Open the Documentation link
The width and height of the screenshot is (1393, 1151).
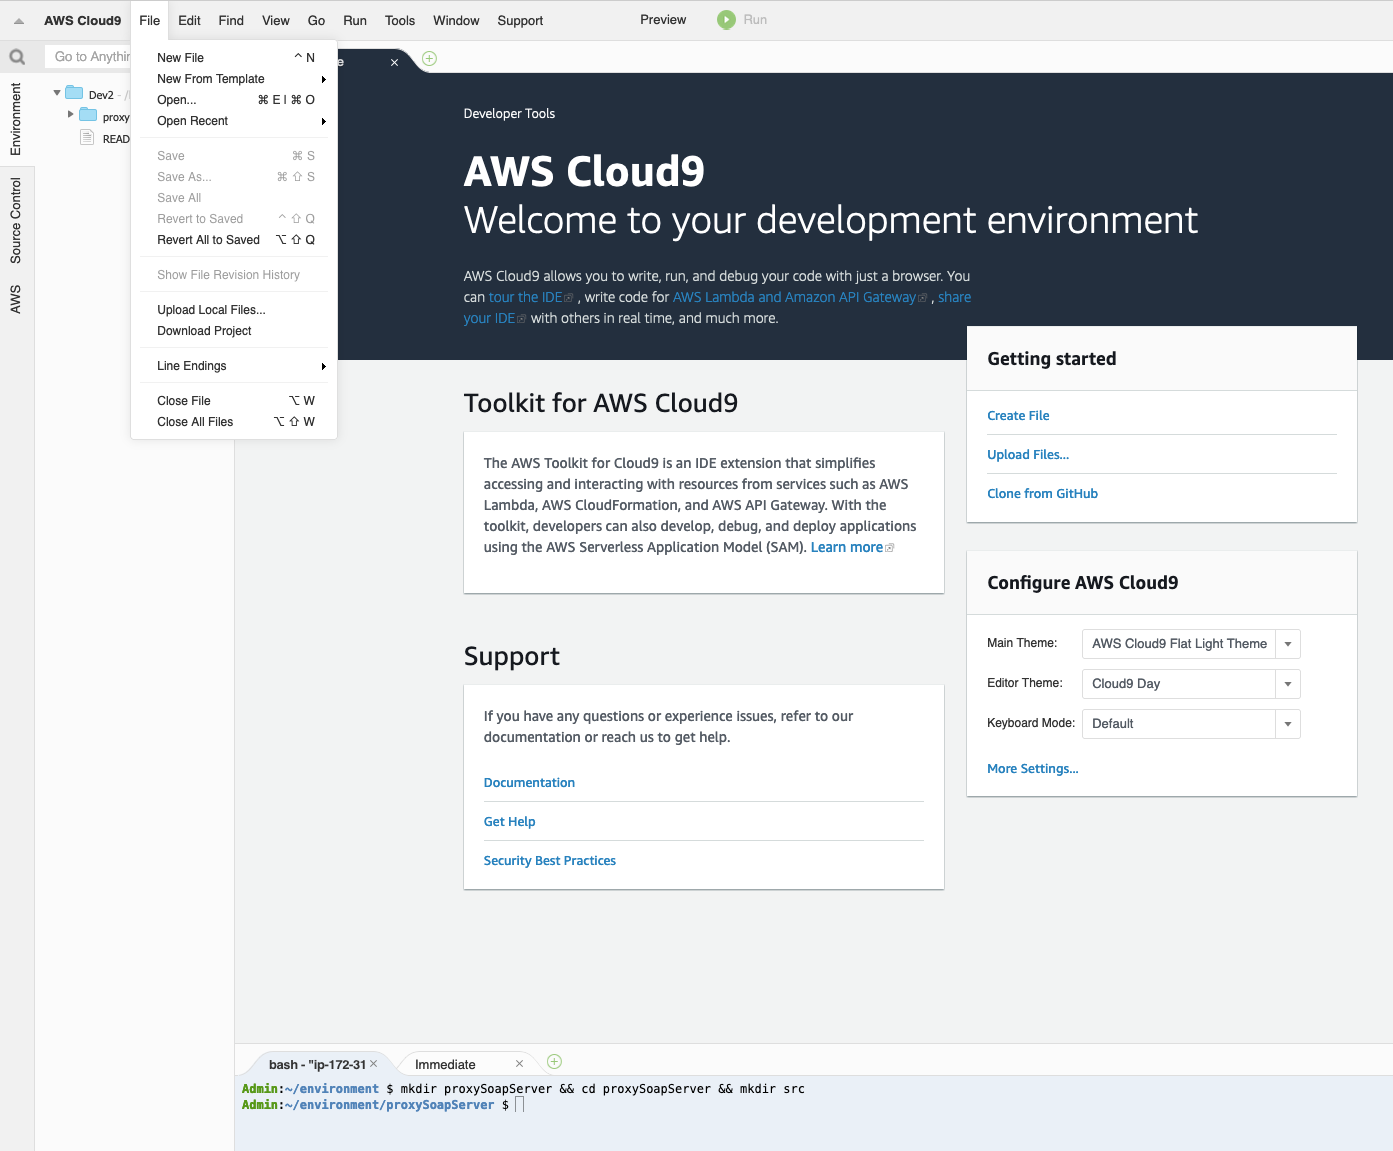point(529,783)
